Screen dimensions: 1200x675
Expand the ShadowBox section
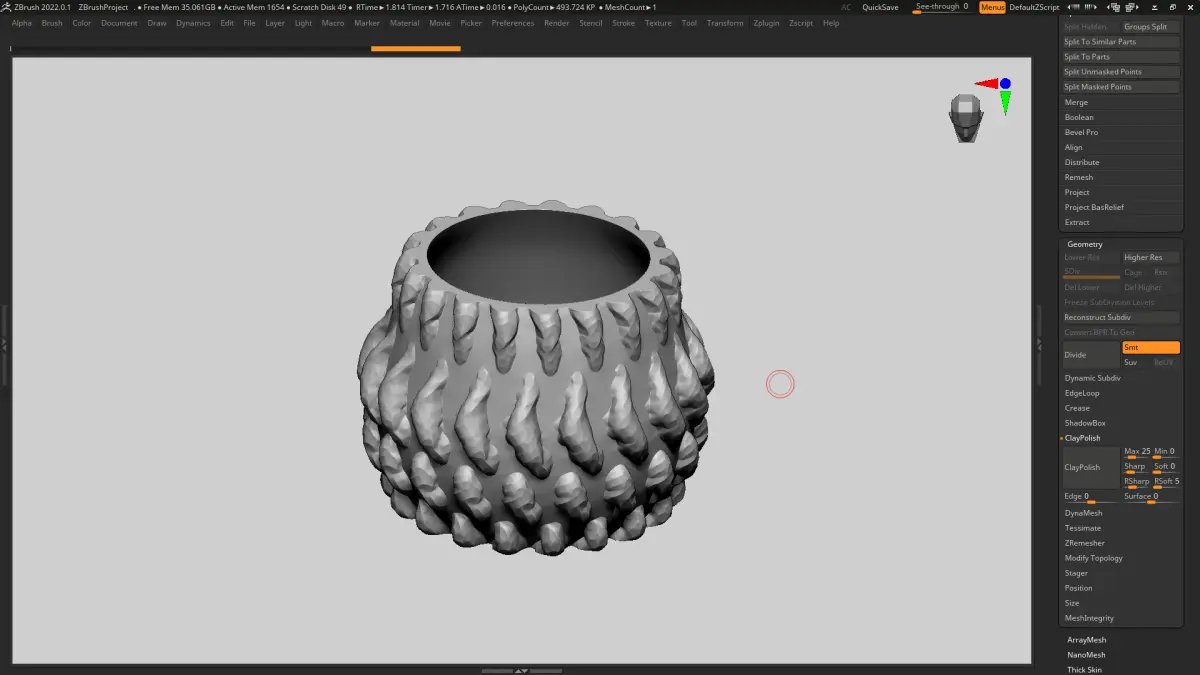1085,423
